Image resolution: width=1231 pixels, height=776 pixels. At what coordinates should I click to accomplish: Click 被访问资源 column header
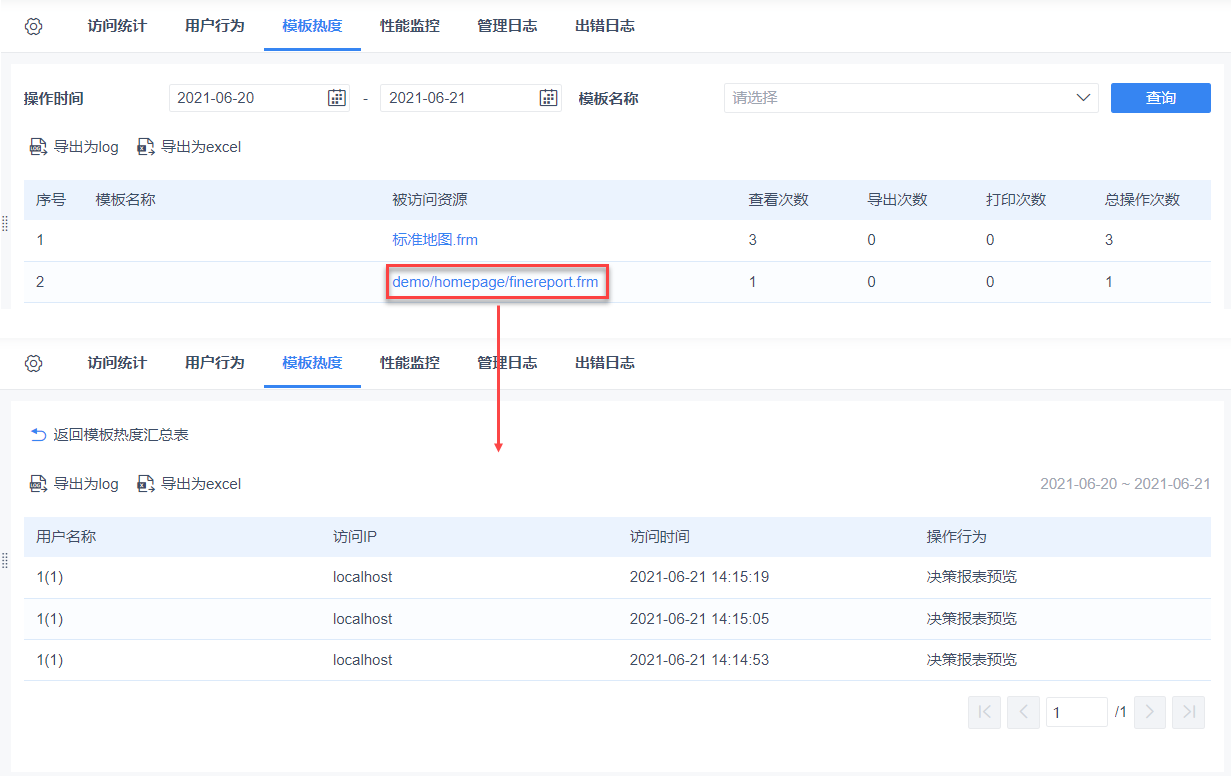[x=430, y=200]
